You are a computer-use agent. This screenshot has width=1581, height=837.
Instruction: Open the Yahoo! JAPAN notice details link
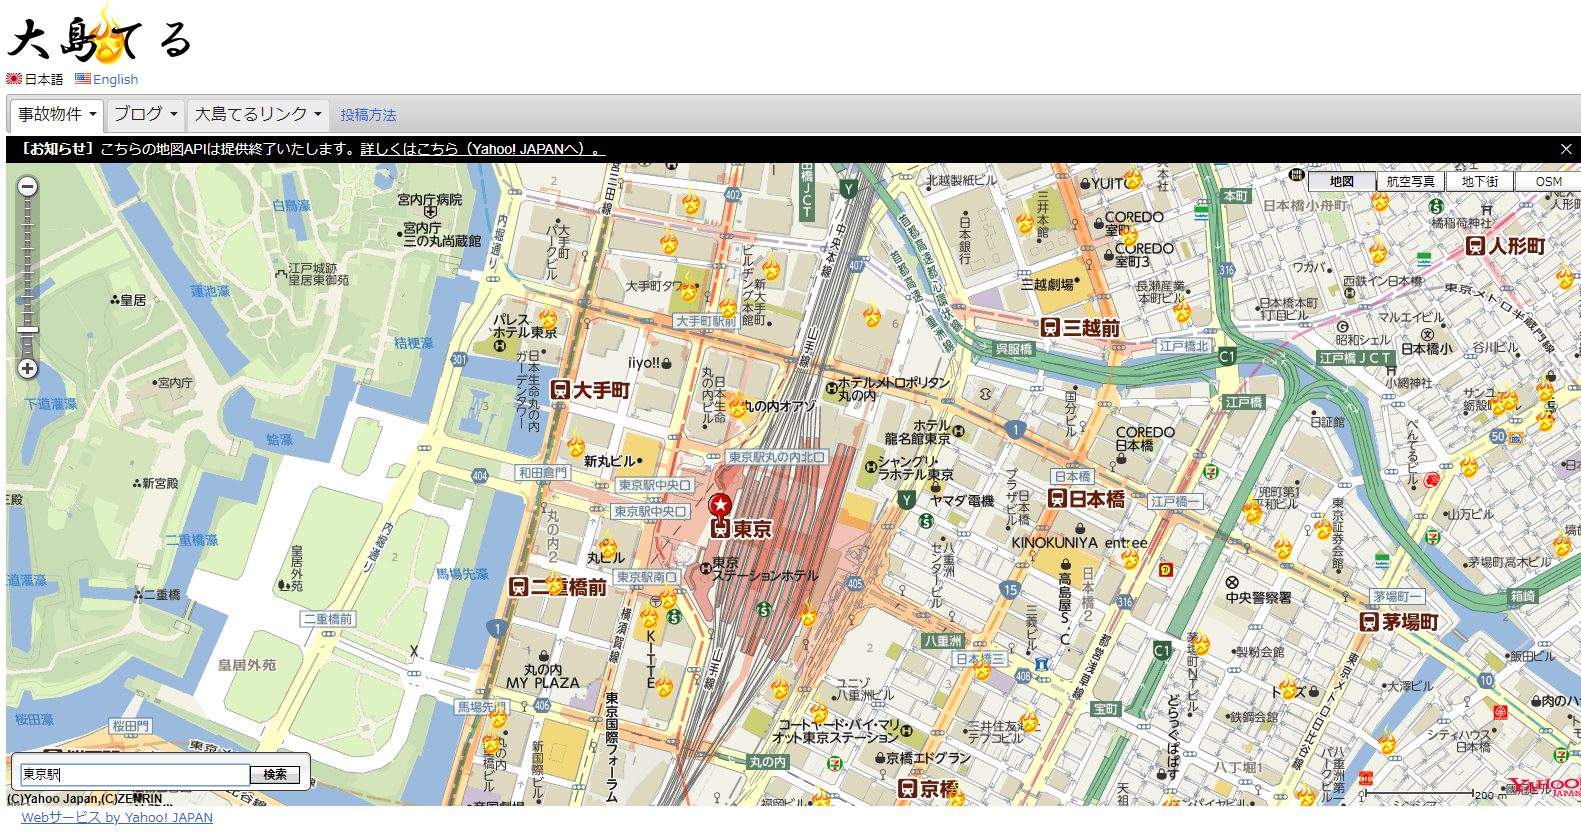[483, 149]
